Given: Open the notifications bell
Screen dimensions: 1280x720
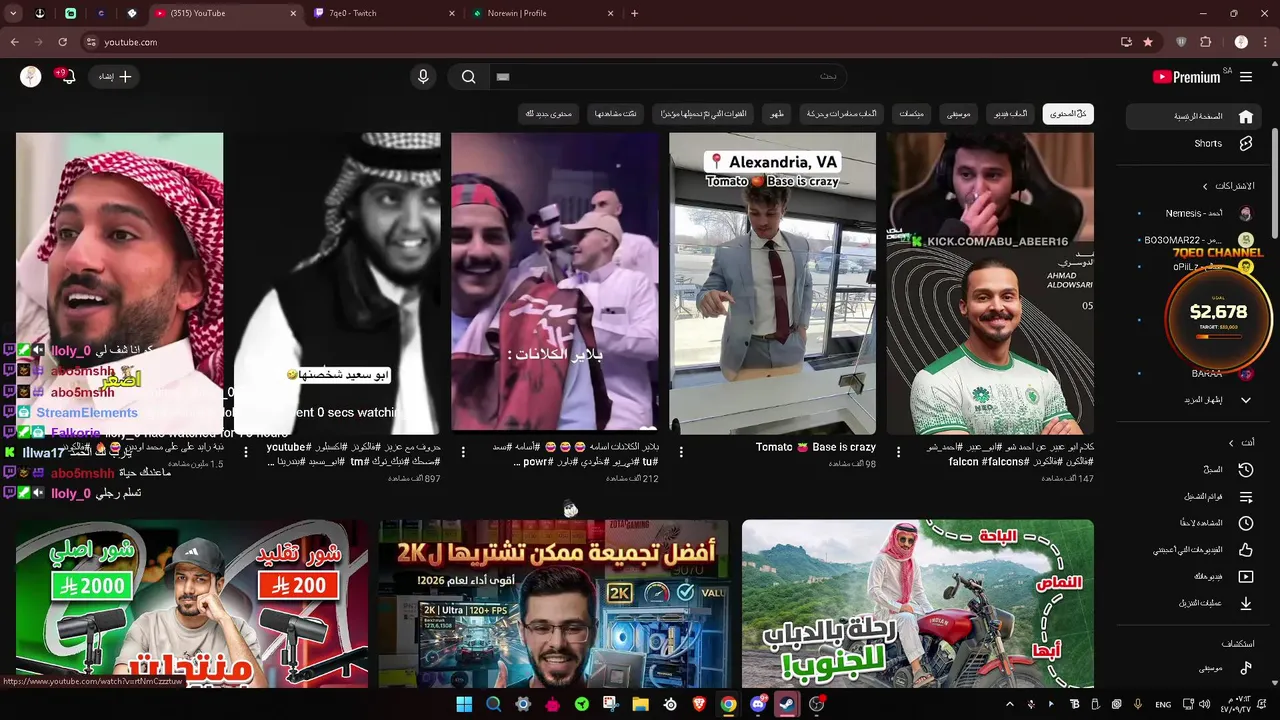Looking at the screenshot, I should pos(68,77).
